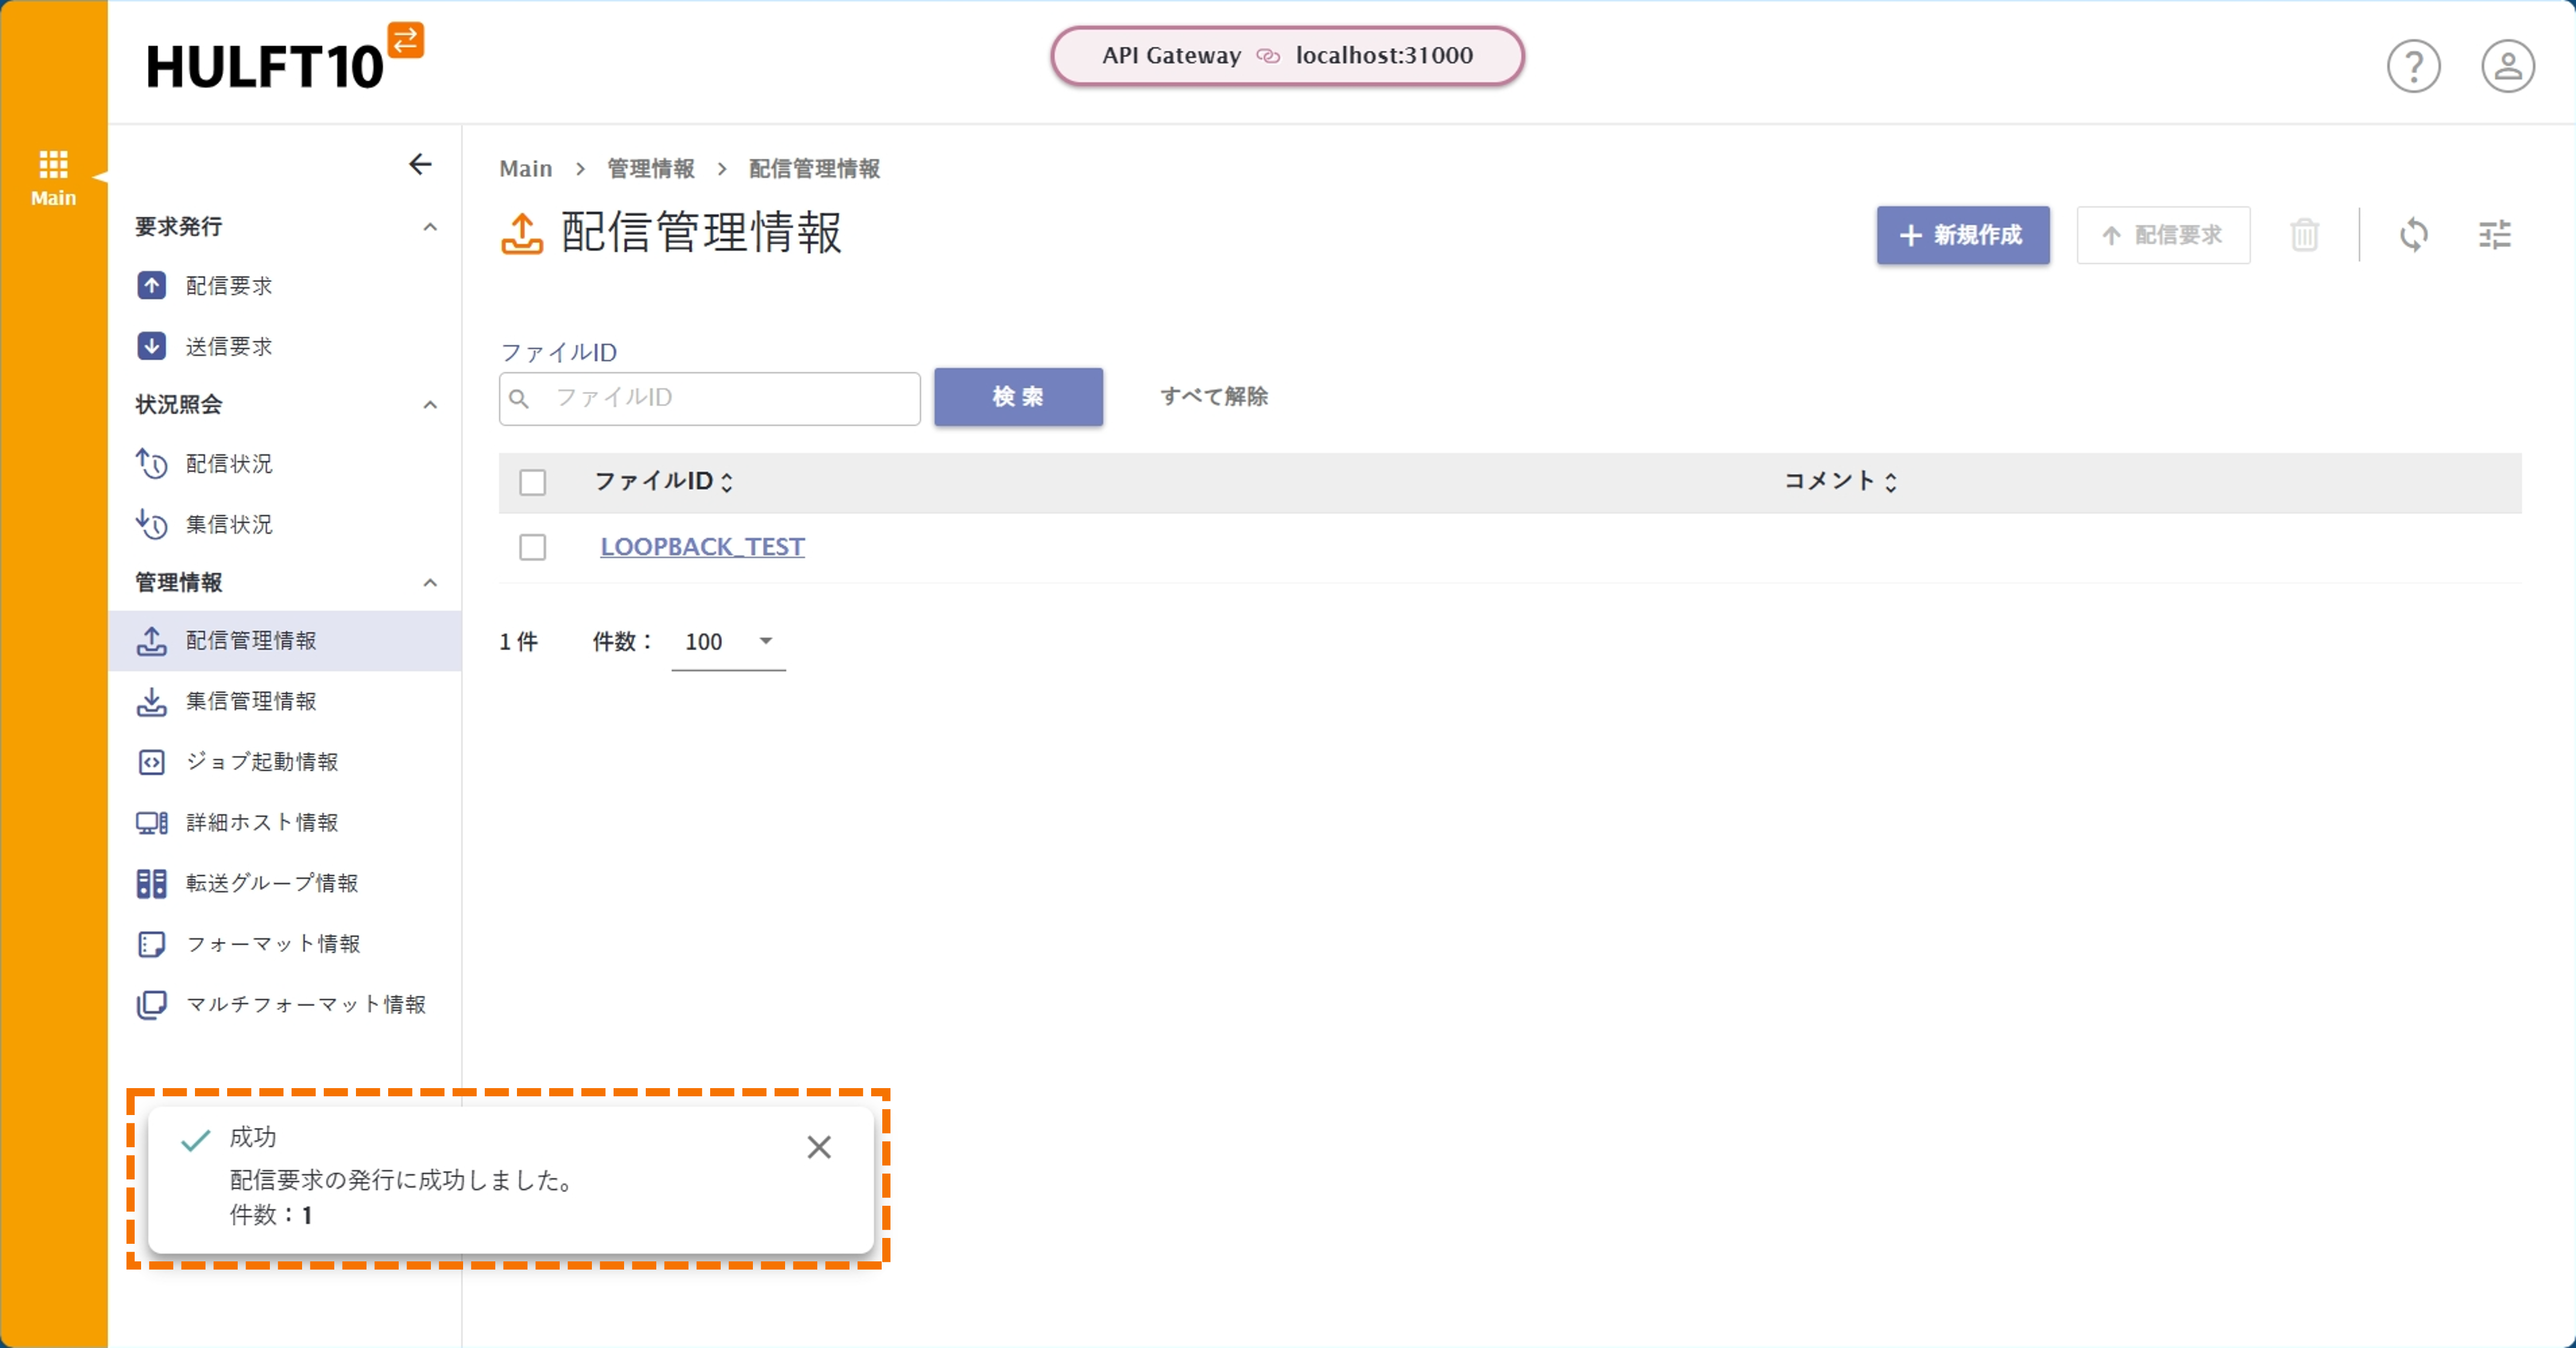Check the LOOPBACK_TEST row checkbox
The width and height of the screenshot is (2576, 1348).
533,547
